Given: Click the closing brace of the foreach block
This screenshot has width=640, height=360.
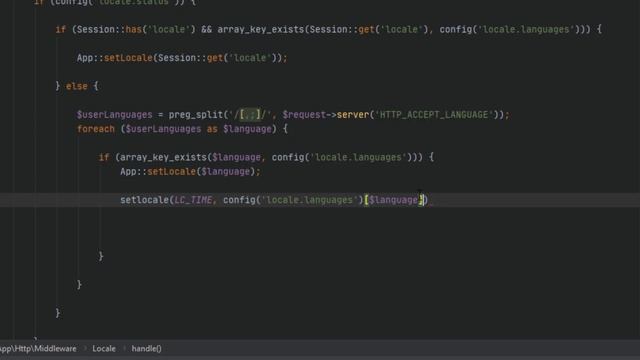Looking at the screenshot, I should click(79, 284).
